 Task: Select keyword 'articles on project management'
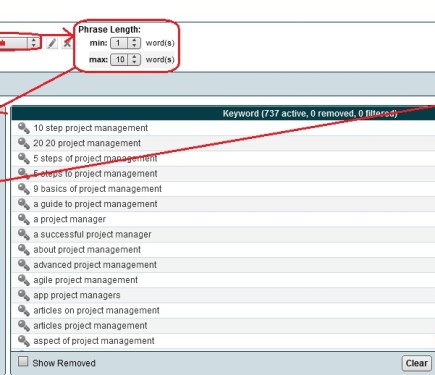point(96,311)
